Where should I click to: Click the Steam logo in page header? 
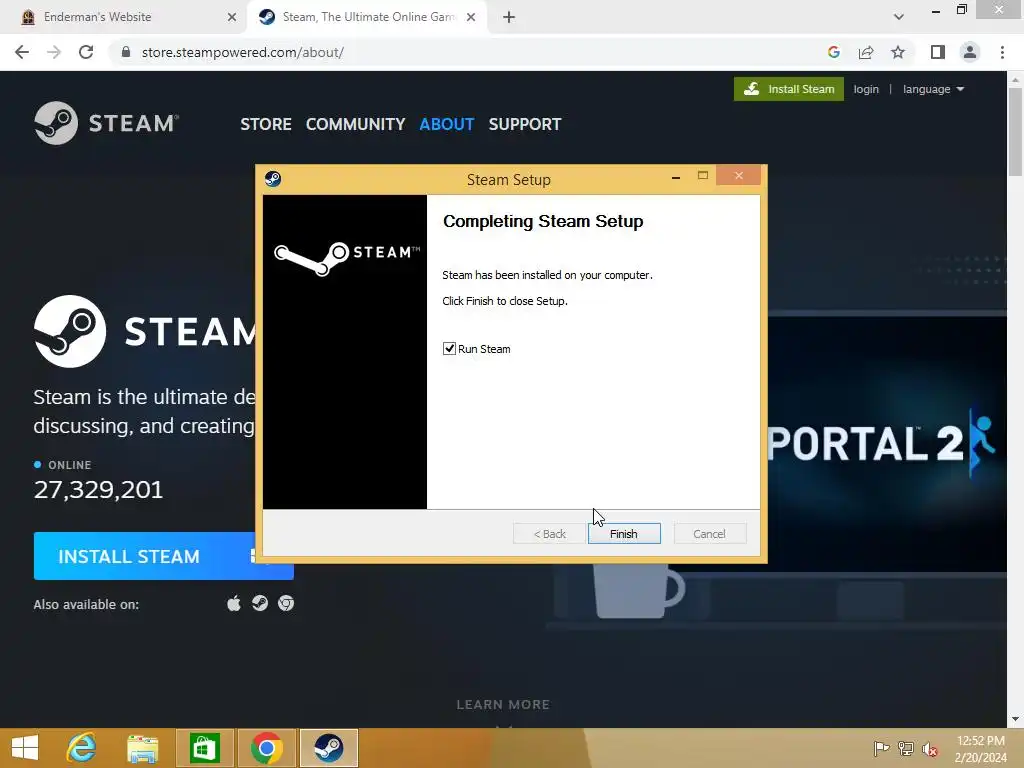click(106, 123)
